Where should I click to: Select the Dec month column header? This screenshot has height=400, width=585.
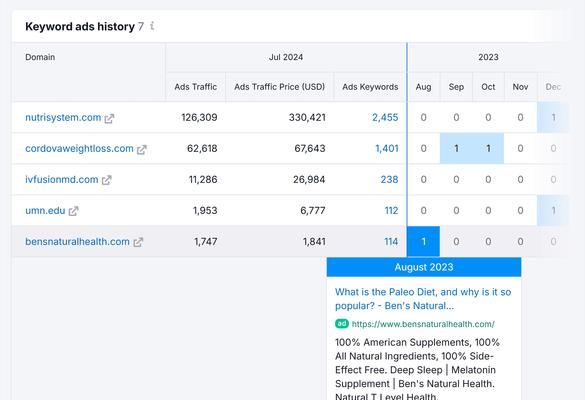(553, 87)
